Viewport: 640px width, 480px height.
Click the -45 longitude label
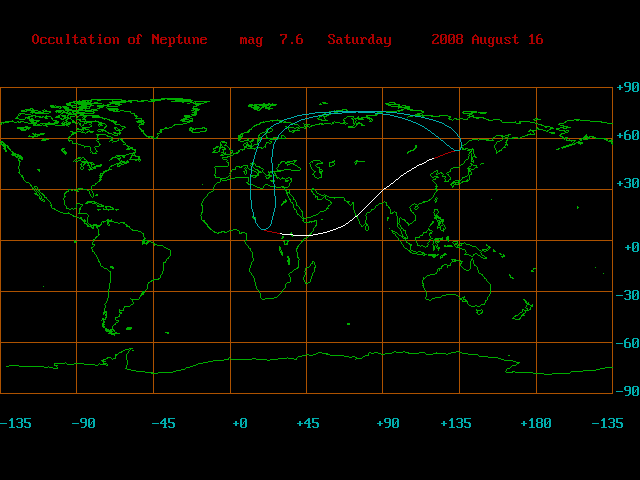pyautogui.click(x=163, y=424)
